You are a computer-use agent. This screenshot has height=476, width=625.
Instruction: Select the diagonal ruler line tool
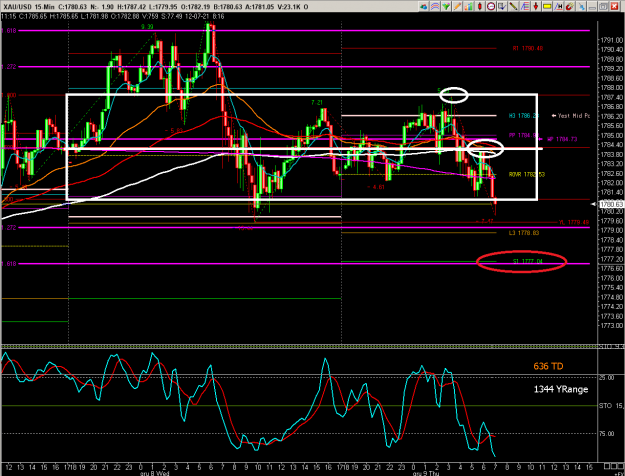513,6
